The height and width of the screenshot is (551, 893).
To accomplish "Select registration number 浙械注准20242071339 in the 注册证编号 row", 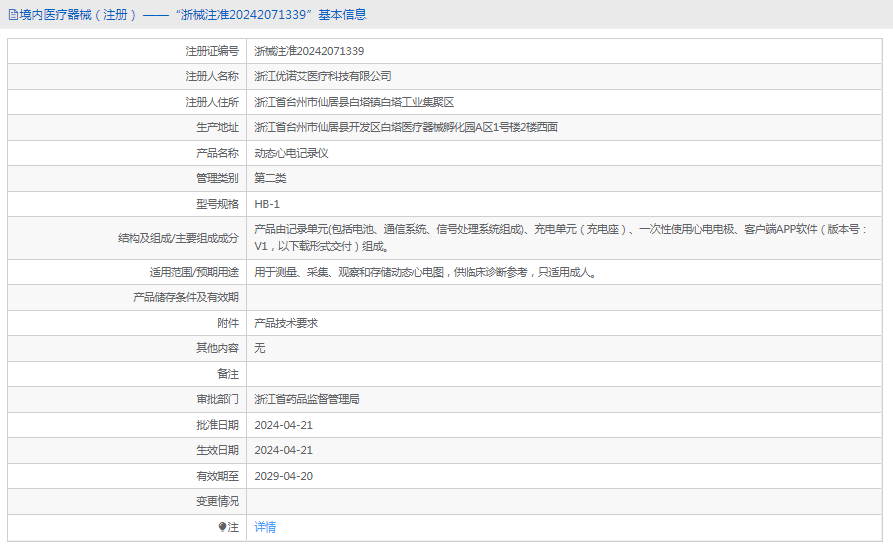I will point(309,51).
